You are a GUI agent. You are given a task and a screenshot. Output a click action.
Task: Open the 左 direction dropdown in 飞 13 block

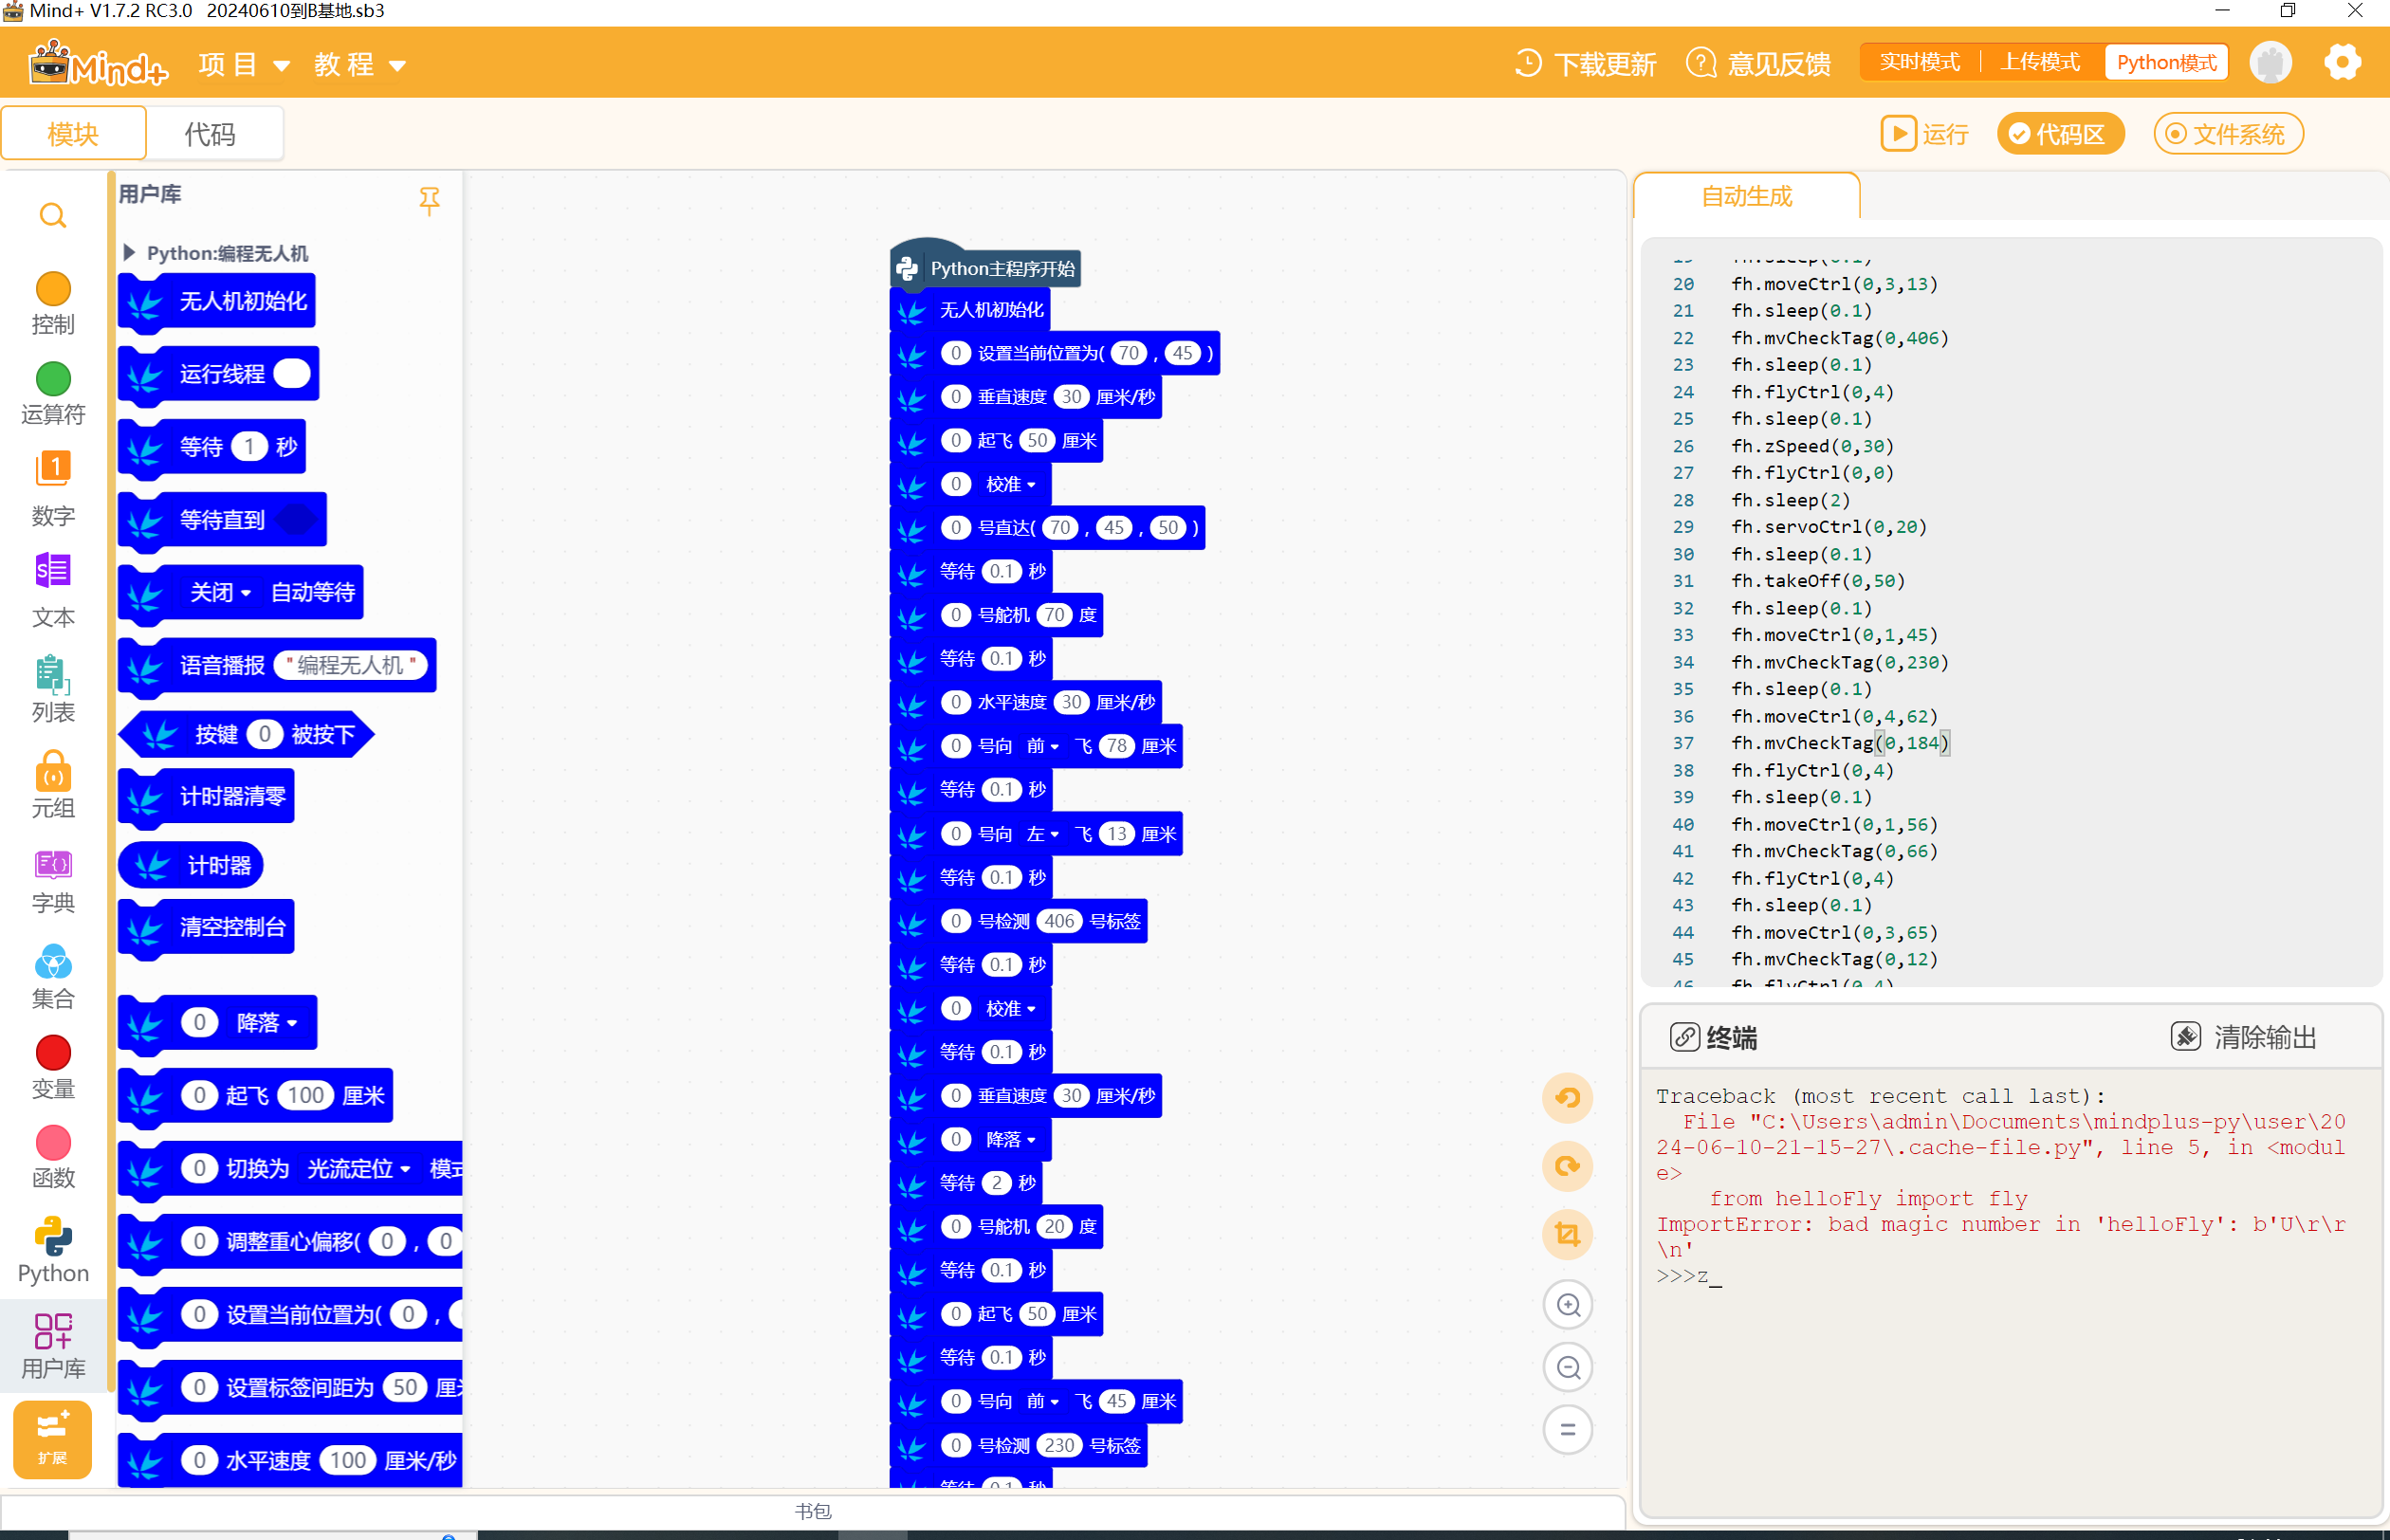point(1042,835)
